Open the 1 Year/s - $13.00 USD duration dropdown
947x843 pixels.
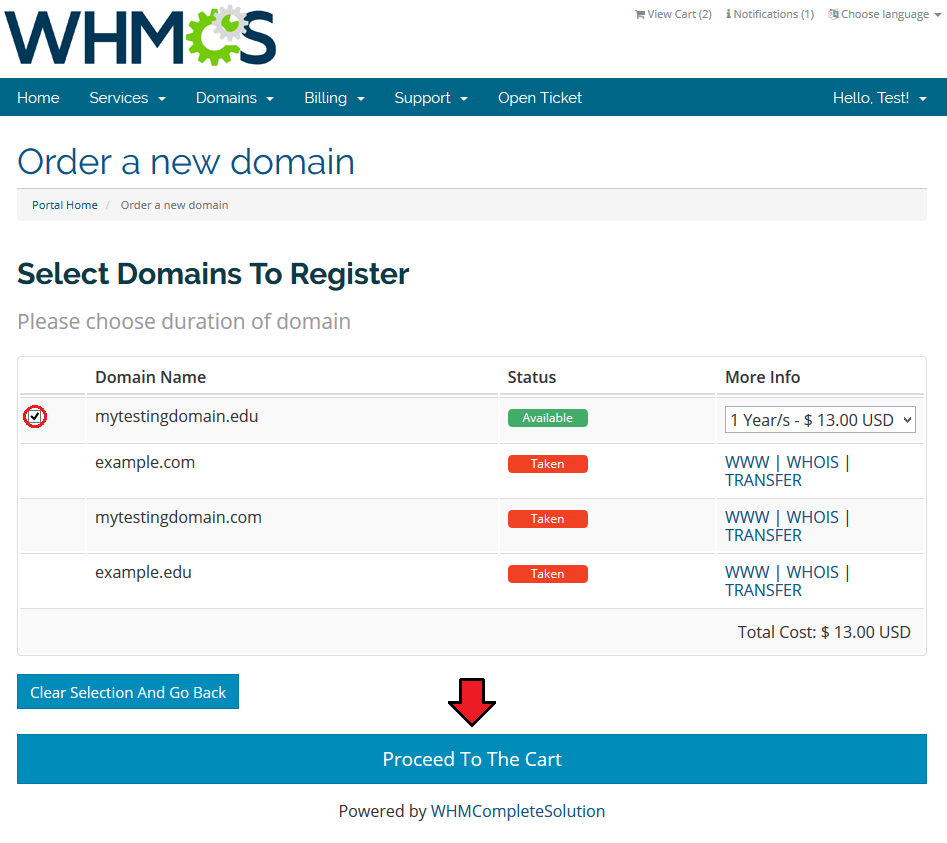tap(820, 420)
